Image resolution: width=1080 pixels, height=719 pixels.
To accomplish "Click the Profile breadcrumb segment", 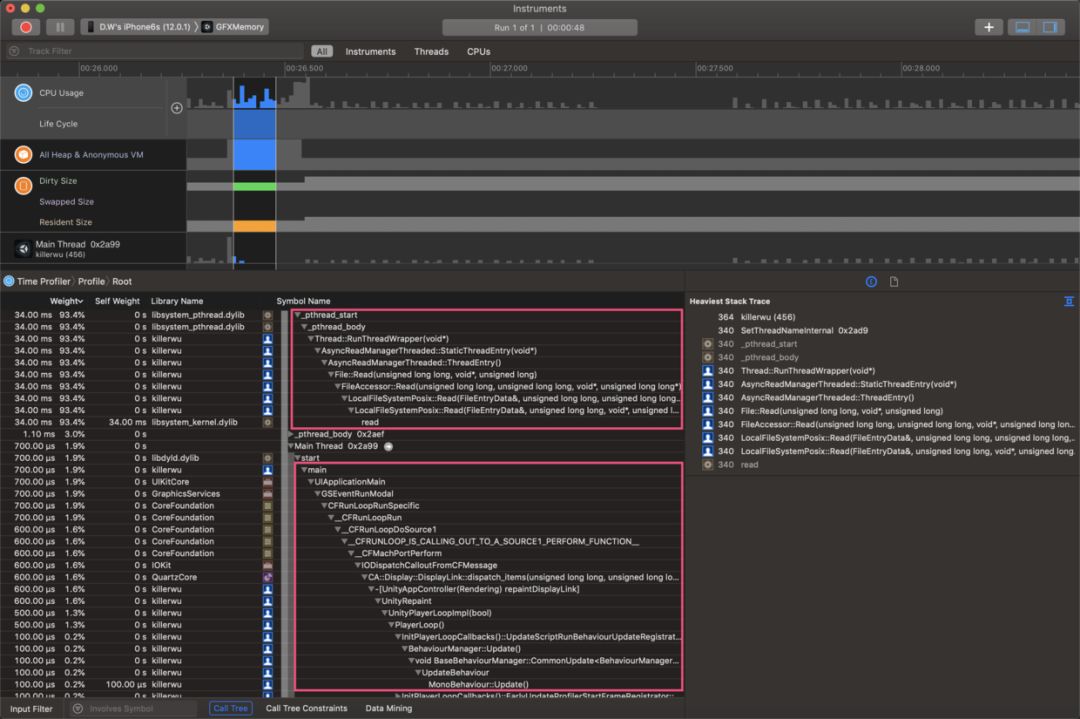I will [x=92, y=282].
